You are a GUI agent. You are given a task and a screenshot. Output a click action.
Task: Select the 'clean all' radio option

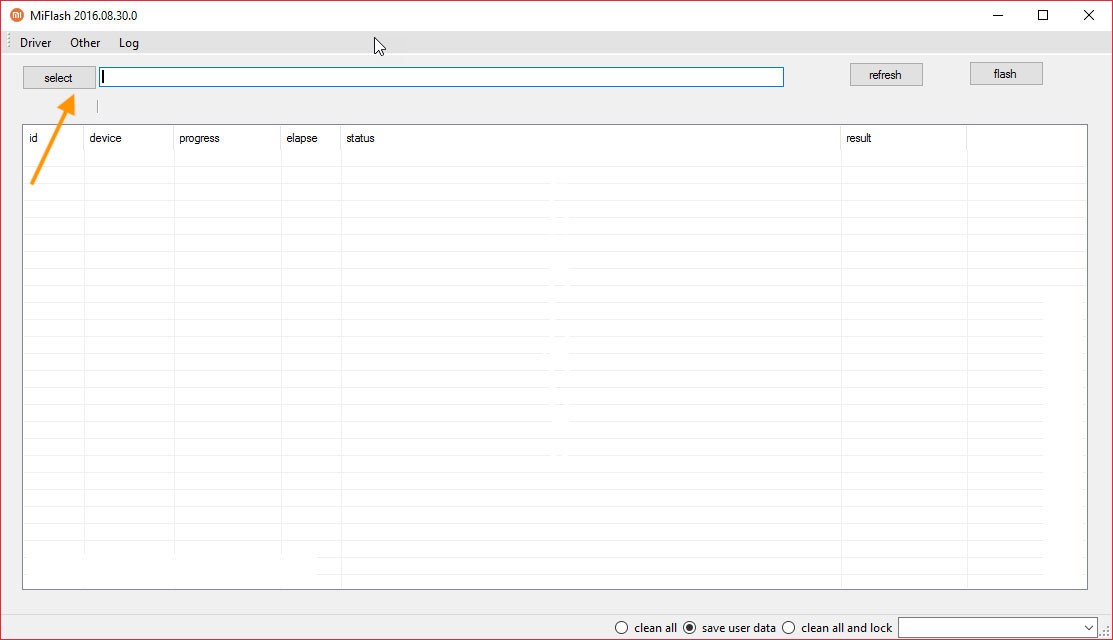(622, 628)
